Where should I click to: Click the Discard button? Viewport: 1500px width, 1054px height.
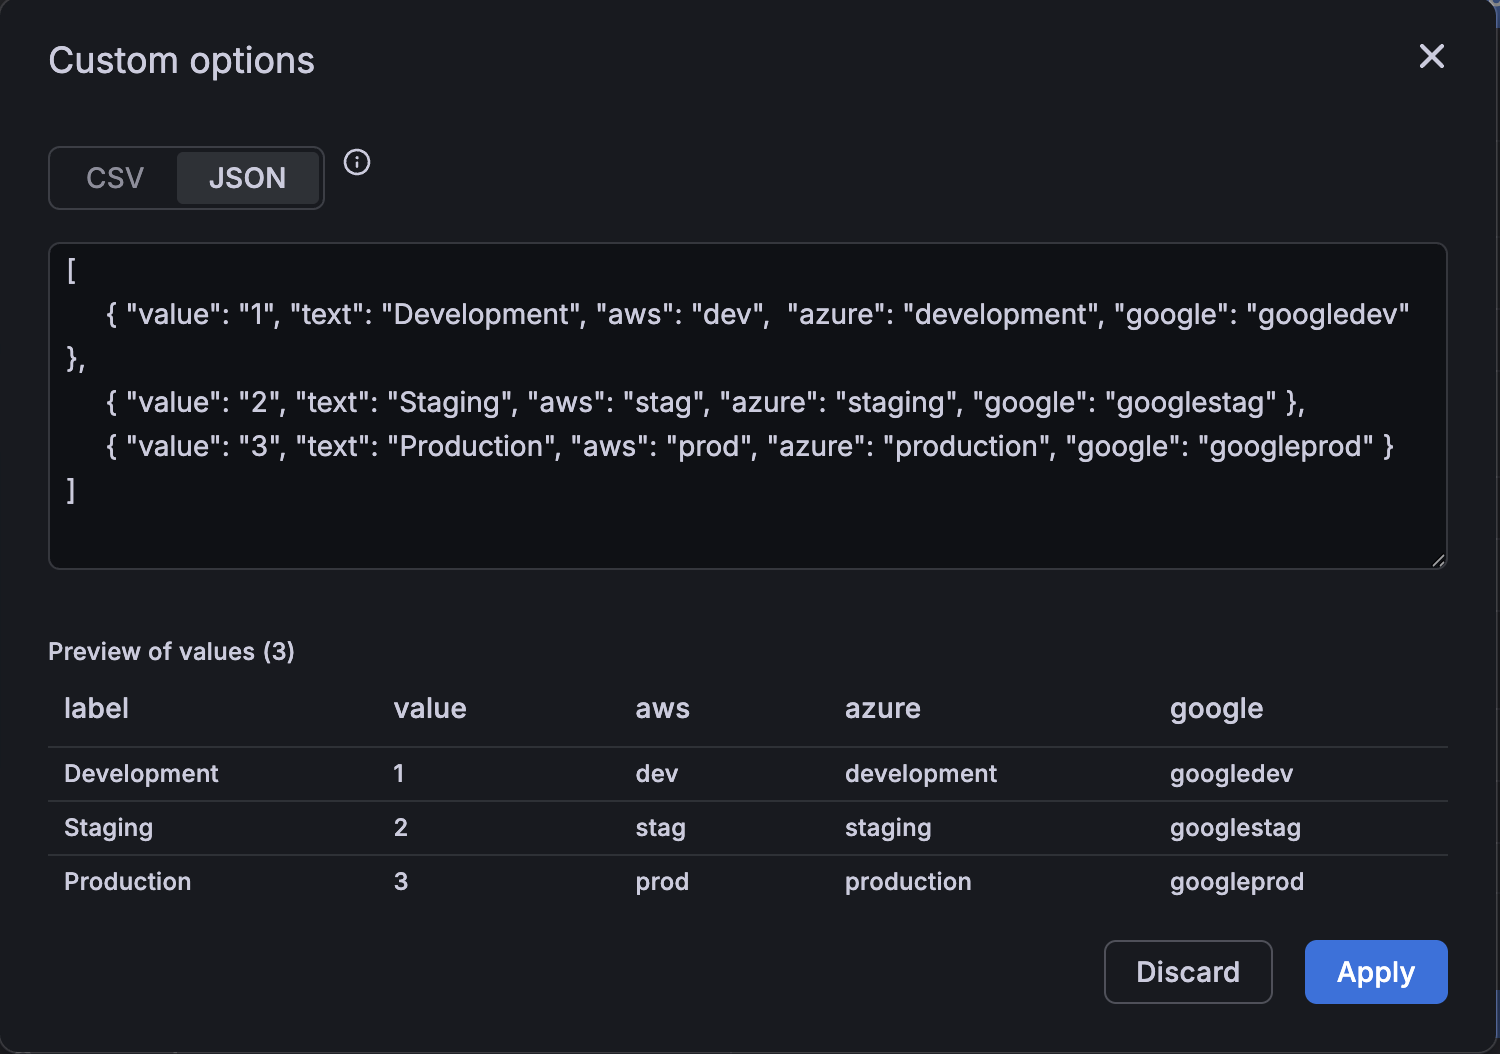[1188, 971]
